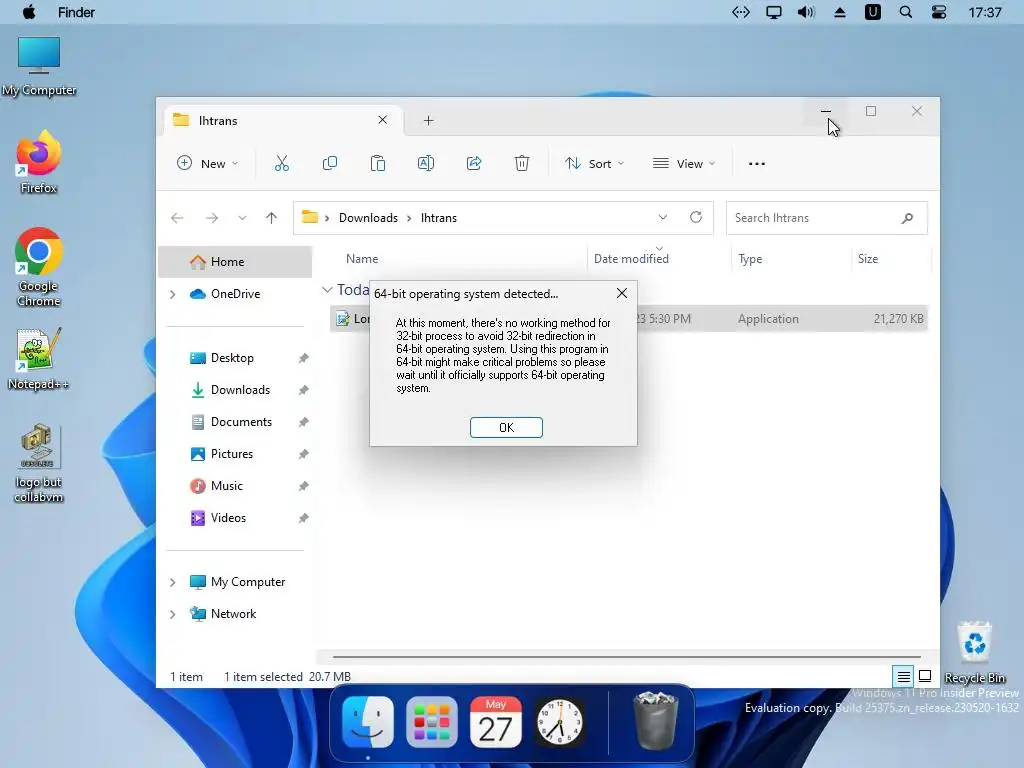Open recent locations chevron dropdown
Screen dimensions: 1024x768
point(242,218)
